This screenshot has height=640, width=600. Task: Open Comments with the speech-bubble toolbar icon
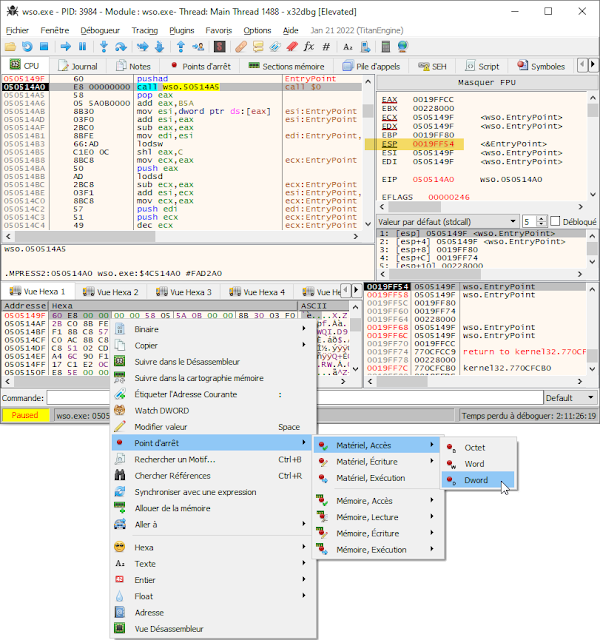coord(258,47)
